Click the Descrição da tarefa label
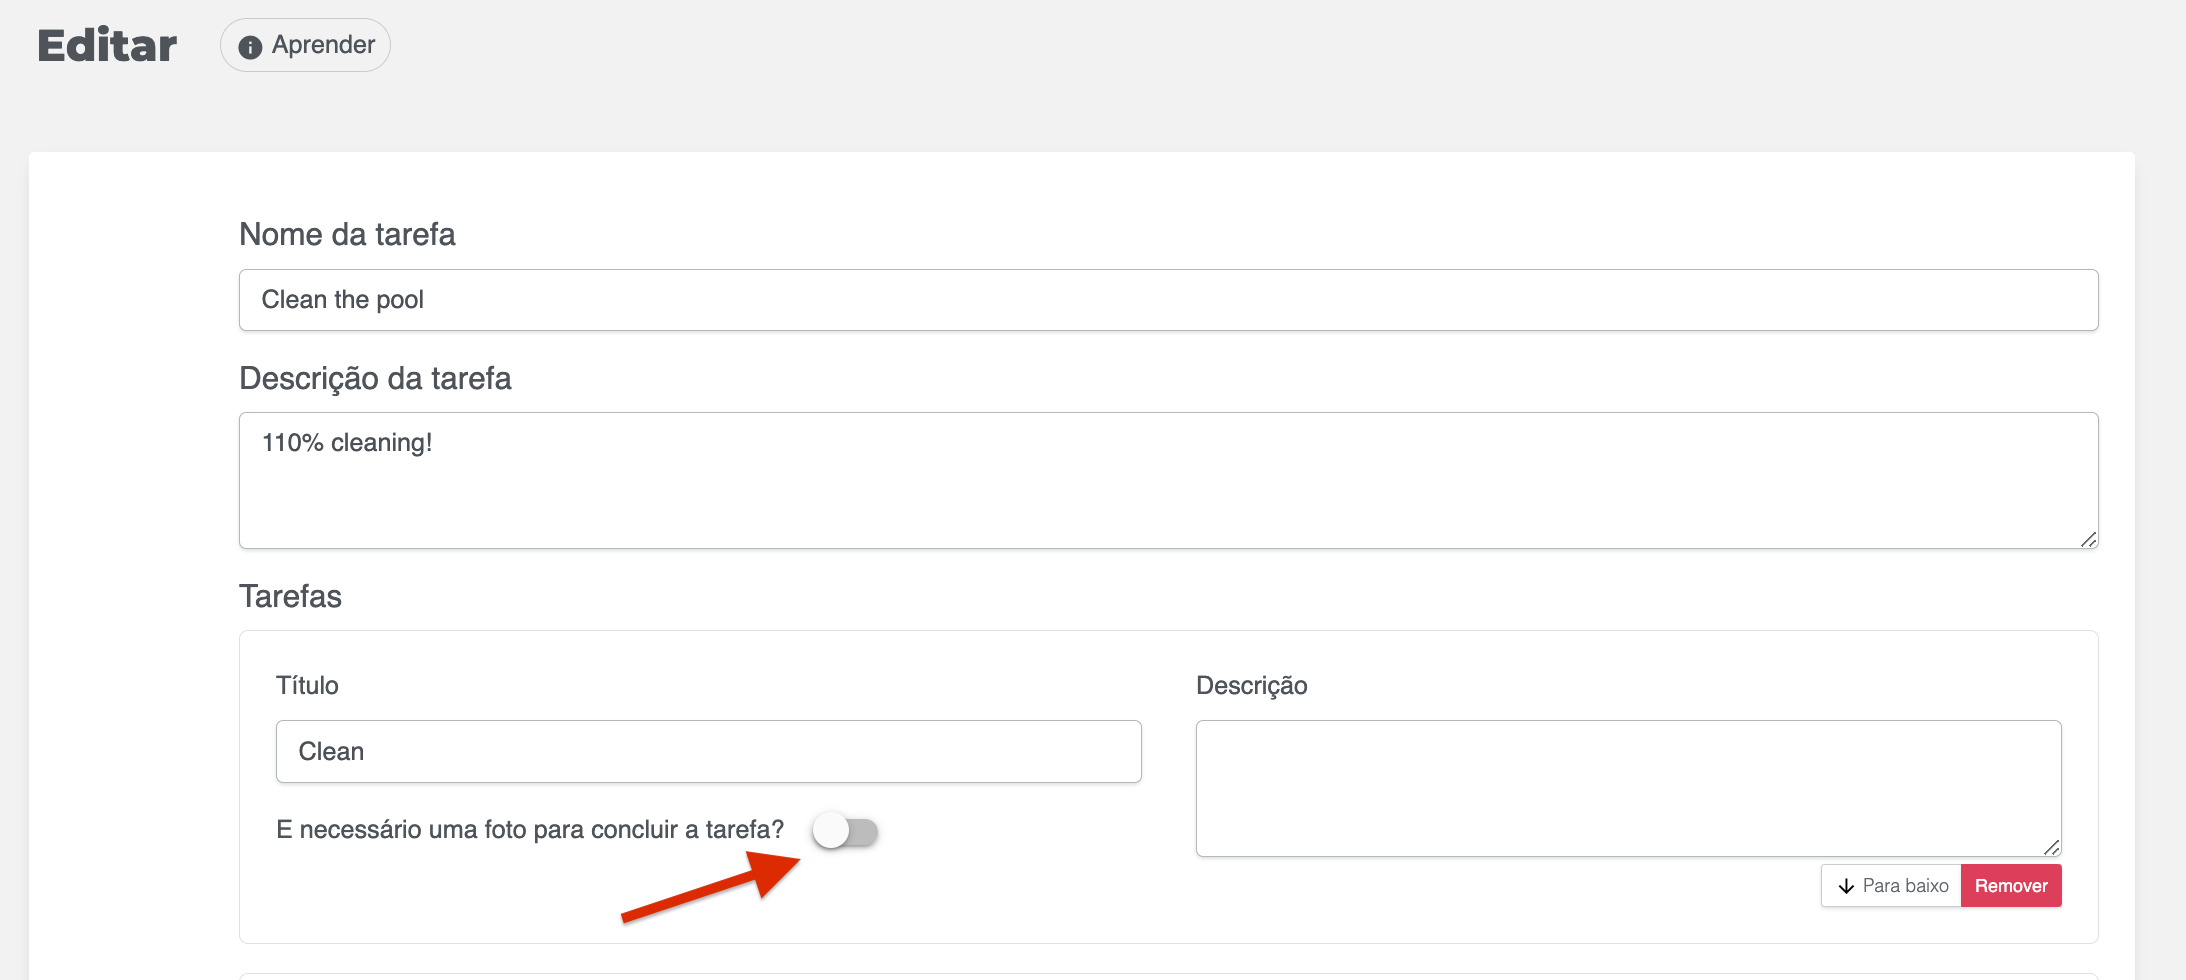Viewport: 2186px width, 980px height. 375,378
